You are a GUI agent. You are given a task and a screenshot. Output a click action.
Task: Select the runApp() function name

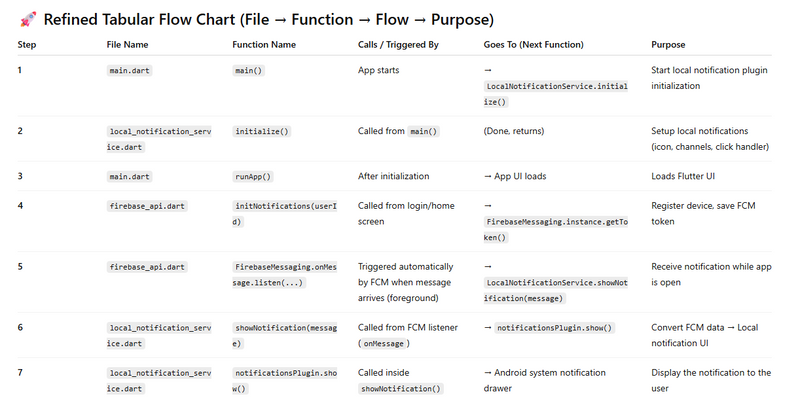tap(254, 176)
